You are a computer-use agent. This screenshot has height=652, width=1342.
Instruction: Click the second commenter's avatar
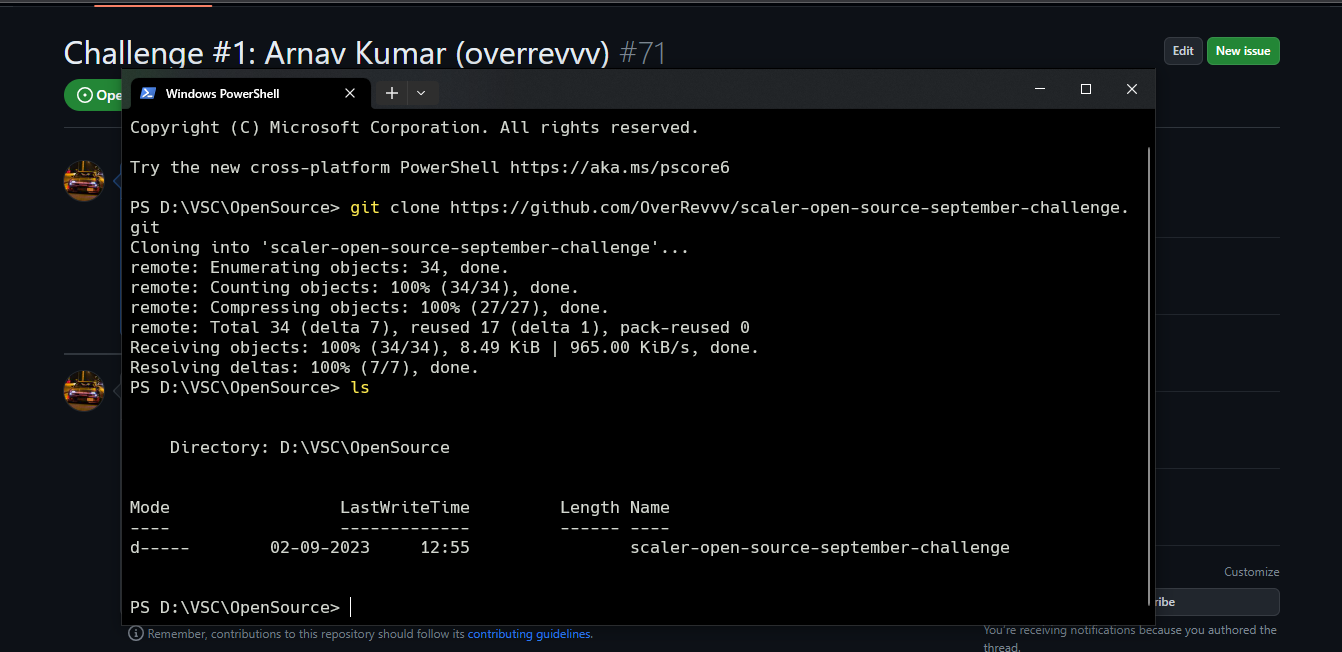click(84, 390)
